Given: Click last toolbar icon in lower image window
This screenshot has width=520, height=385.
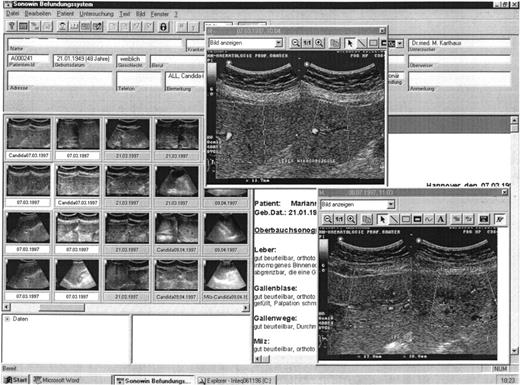Looking at the screenshot, I should click(499, 219).
